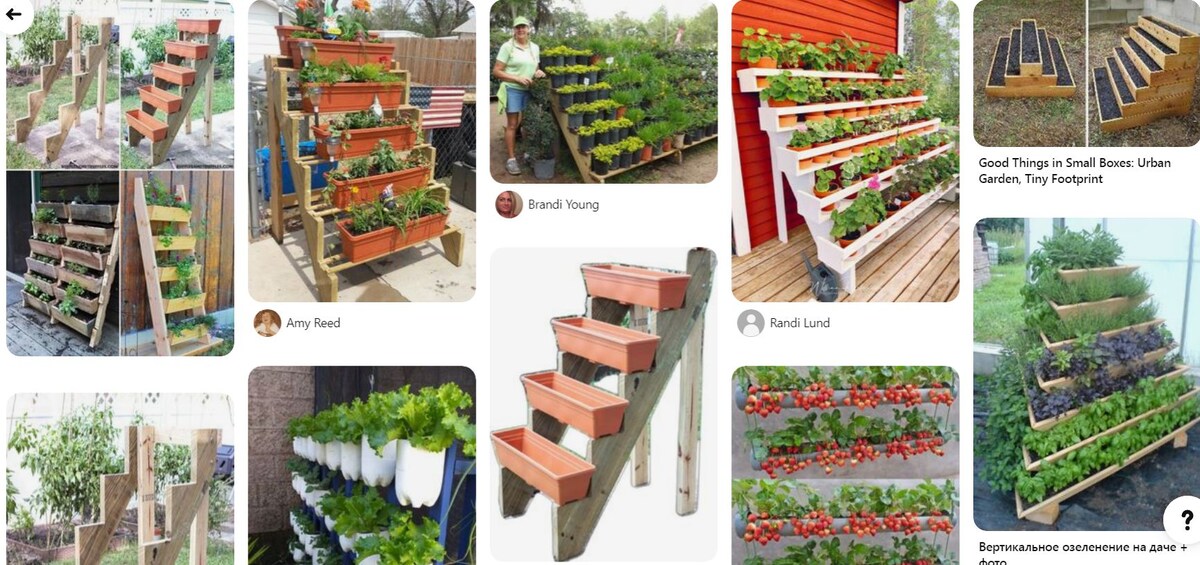Viewport: 1200px width, 565px height.
Task: Visit the Brandi Young profile name
Action: tap(563, 204)
